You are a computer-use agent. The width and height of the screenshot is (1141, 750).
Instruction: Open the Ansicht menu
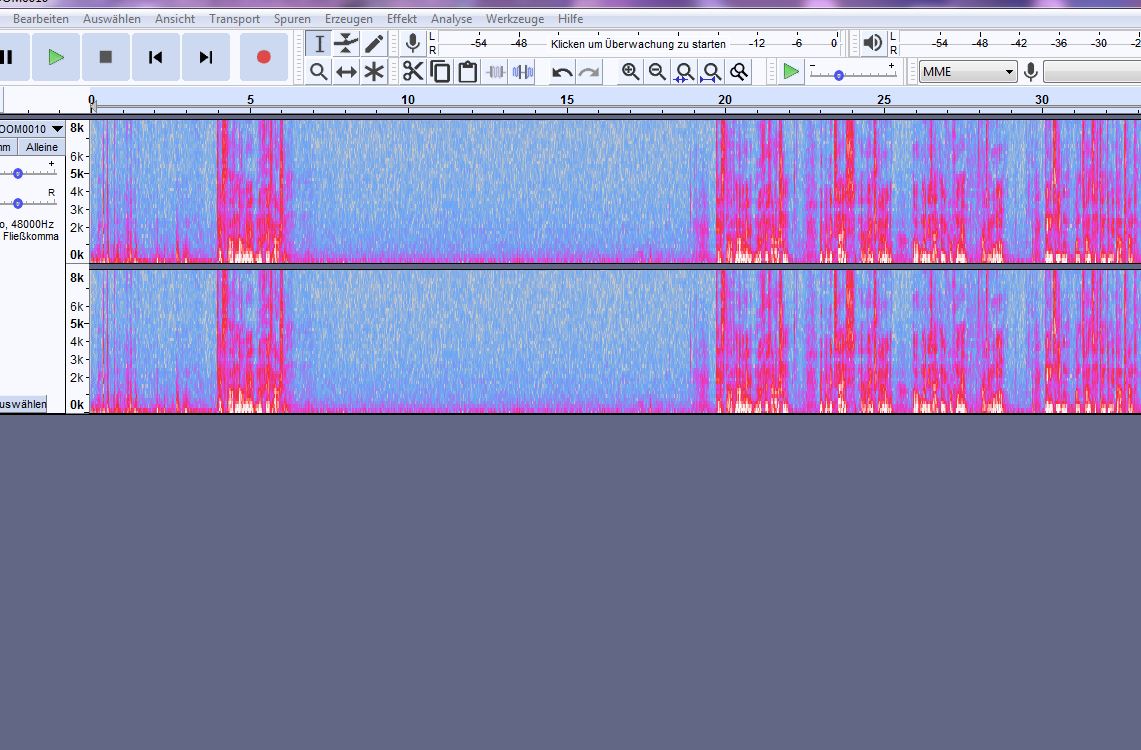click(x=175, y=19)
